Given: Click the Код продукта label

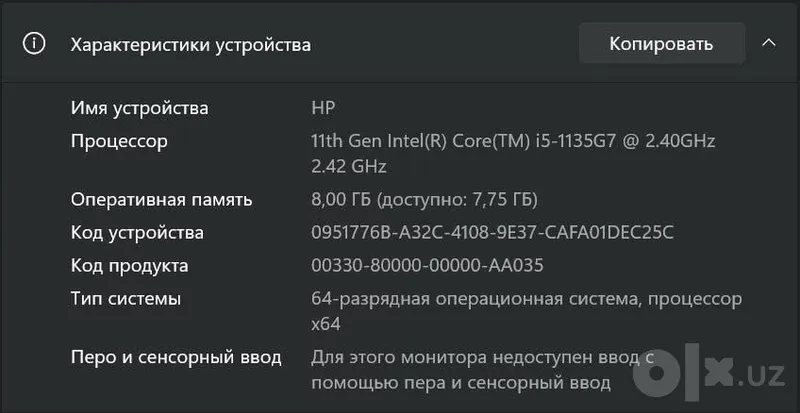Looking at the screenshot, I should (129, 266).
